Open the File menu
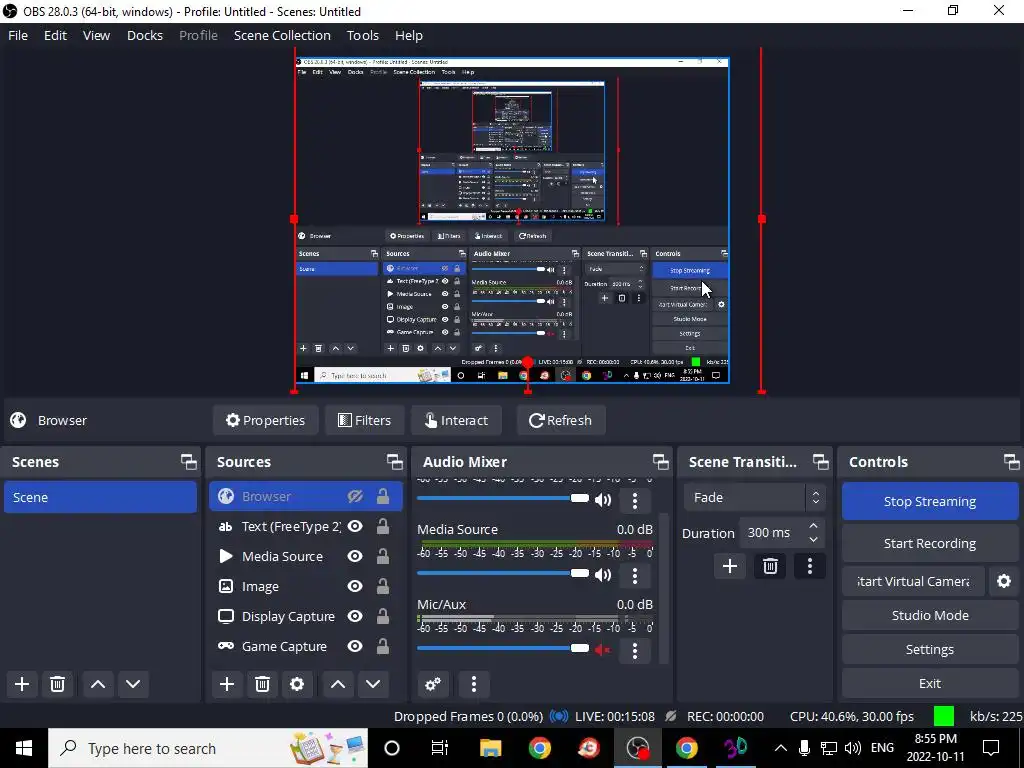 tap(18, 35)
